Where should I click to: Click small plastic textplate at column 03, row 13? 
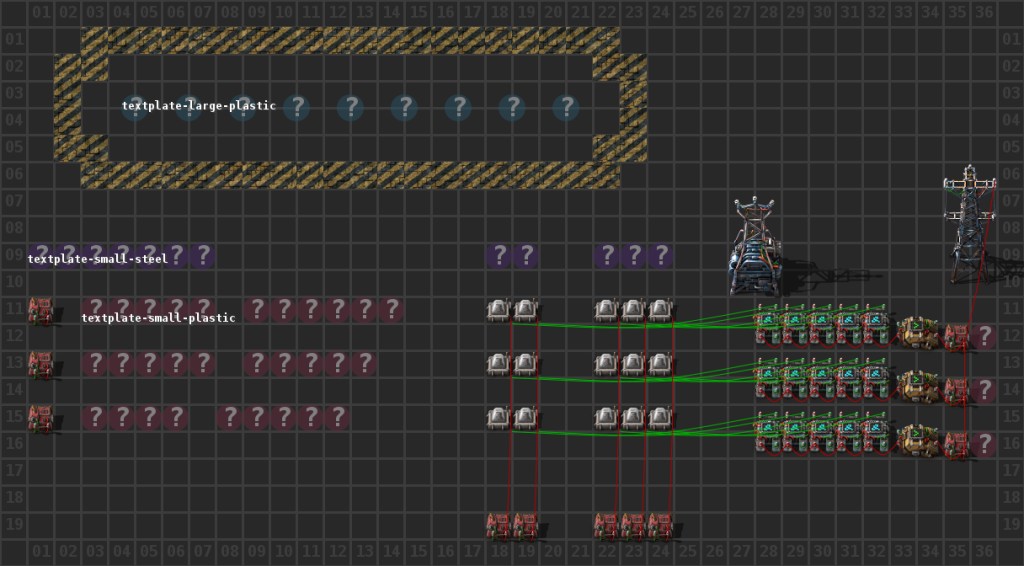tap(95, 363)
